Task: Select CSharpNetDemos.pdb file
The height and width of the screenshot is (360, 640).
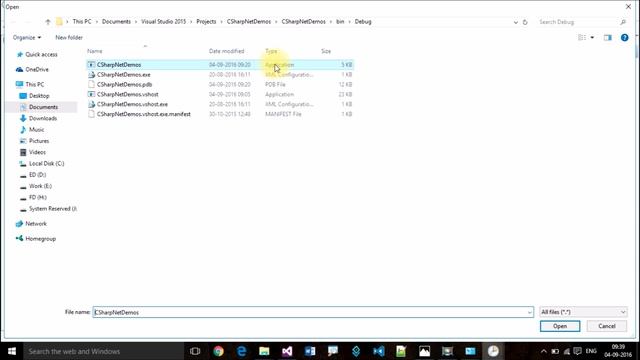Action: [x=220, y=84]
